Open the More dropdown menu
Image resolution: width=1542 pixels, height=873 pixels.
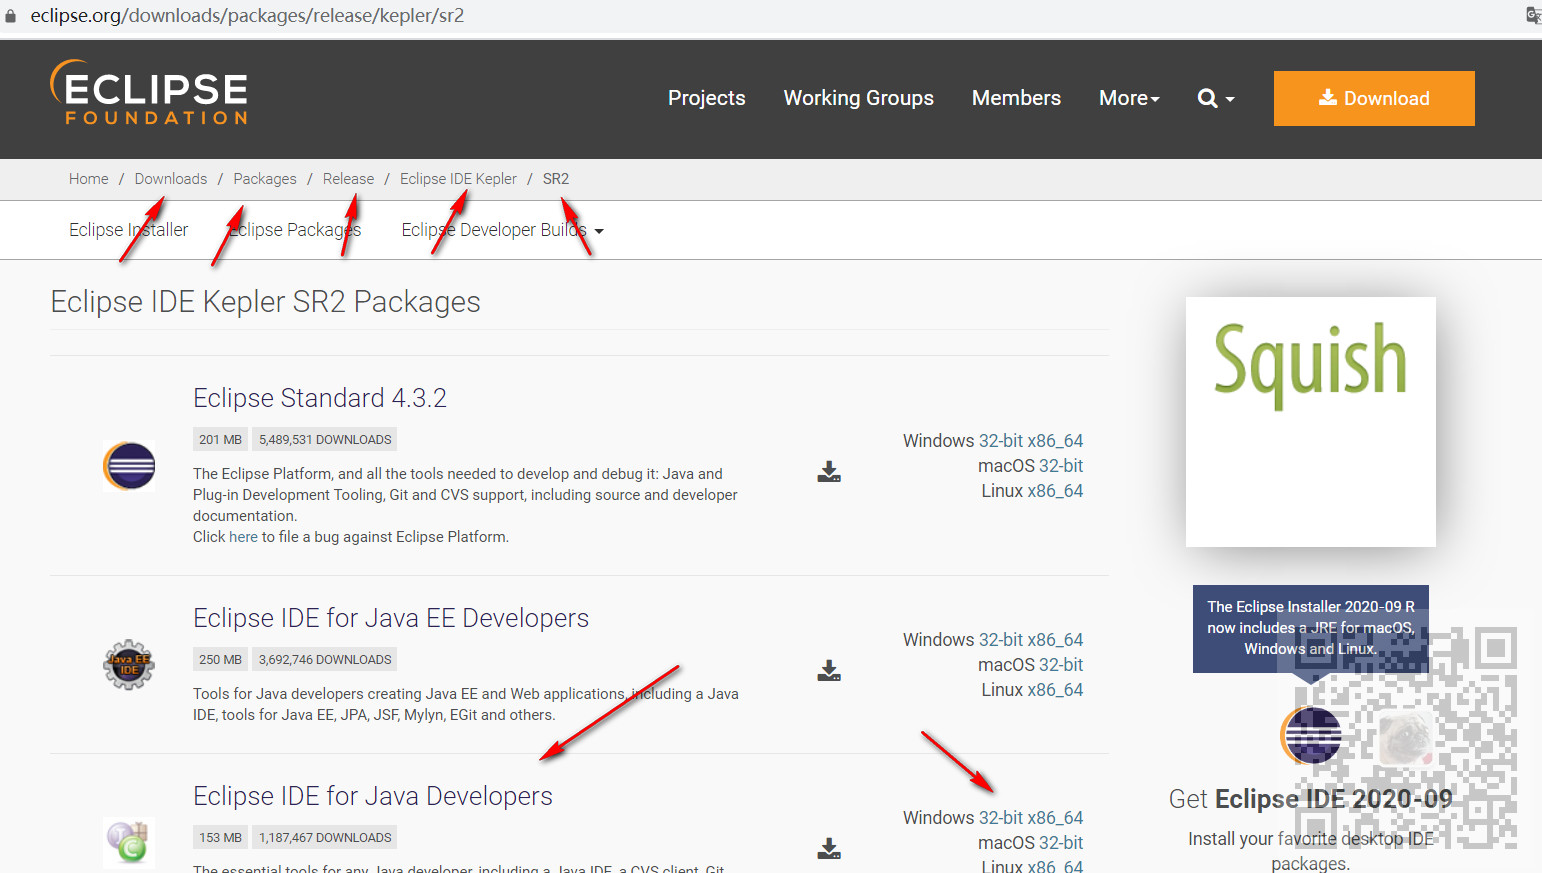pyautogui.click(x=1129, y=98)
